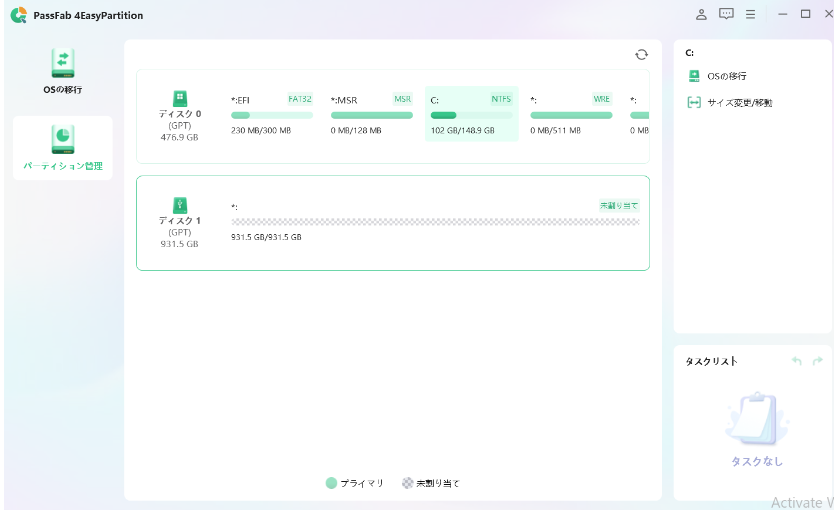Click the MSR tag on MSR partition
This screenshot has width=834, height=510.
[402, 99]
